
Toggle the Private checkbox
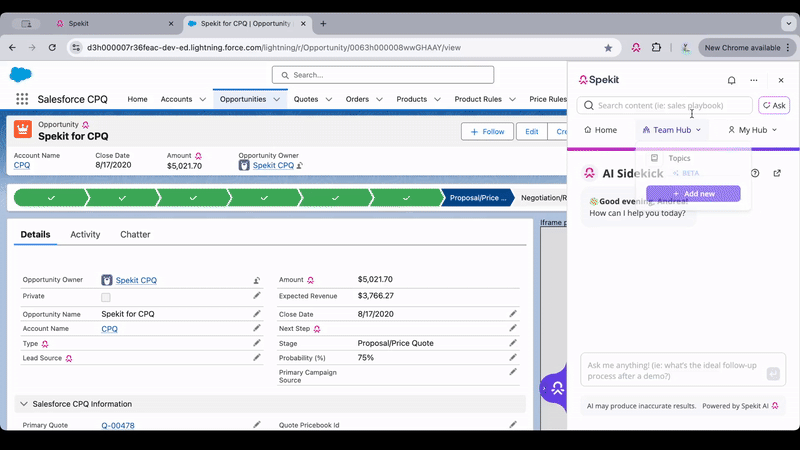click(106, 297)
